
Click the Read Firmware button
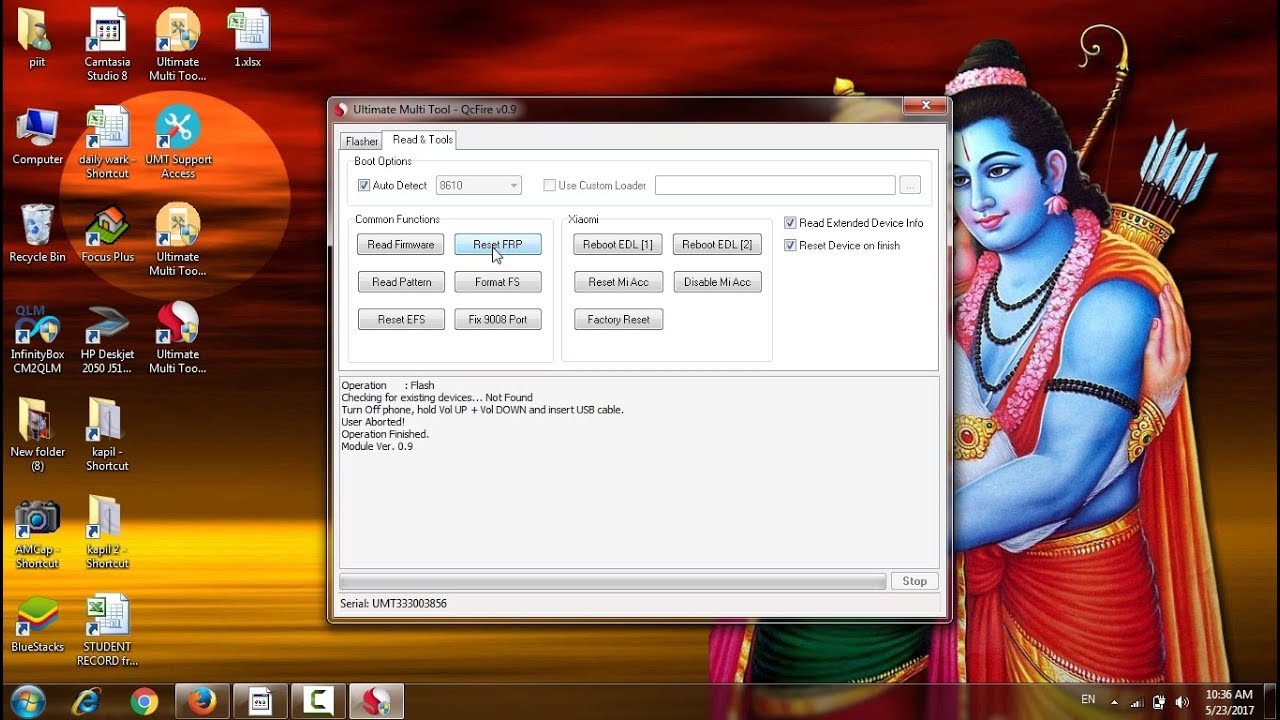401,244
